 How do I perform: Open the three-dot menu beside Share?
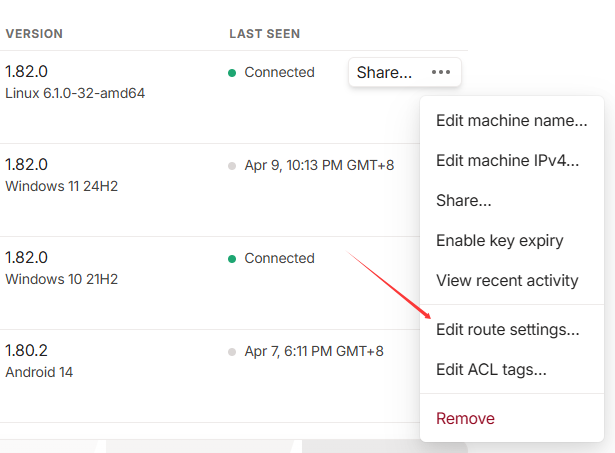tap(441, 72)
